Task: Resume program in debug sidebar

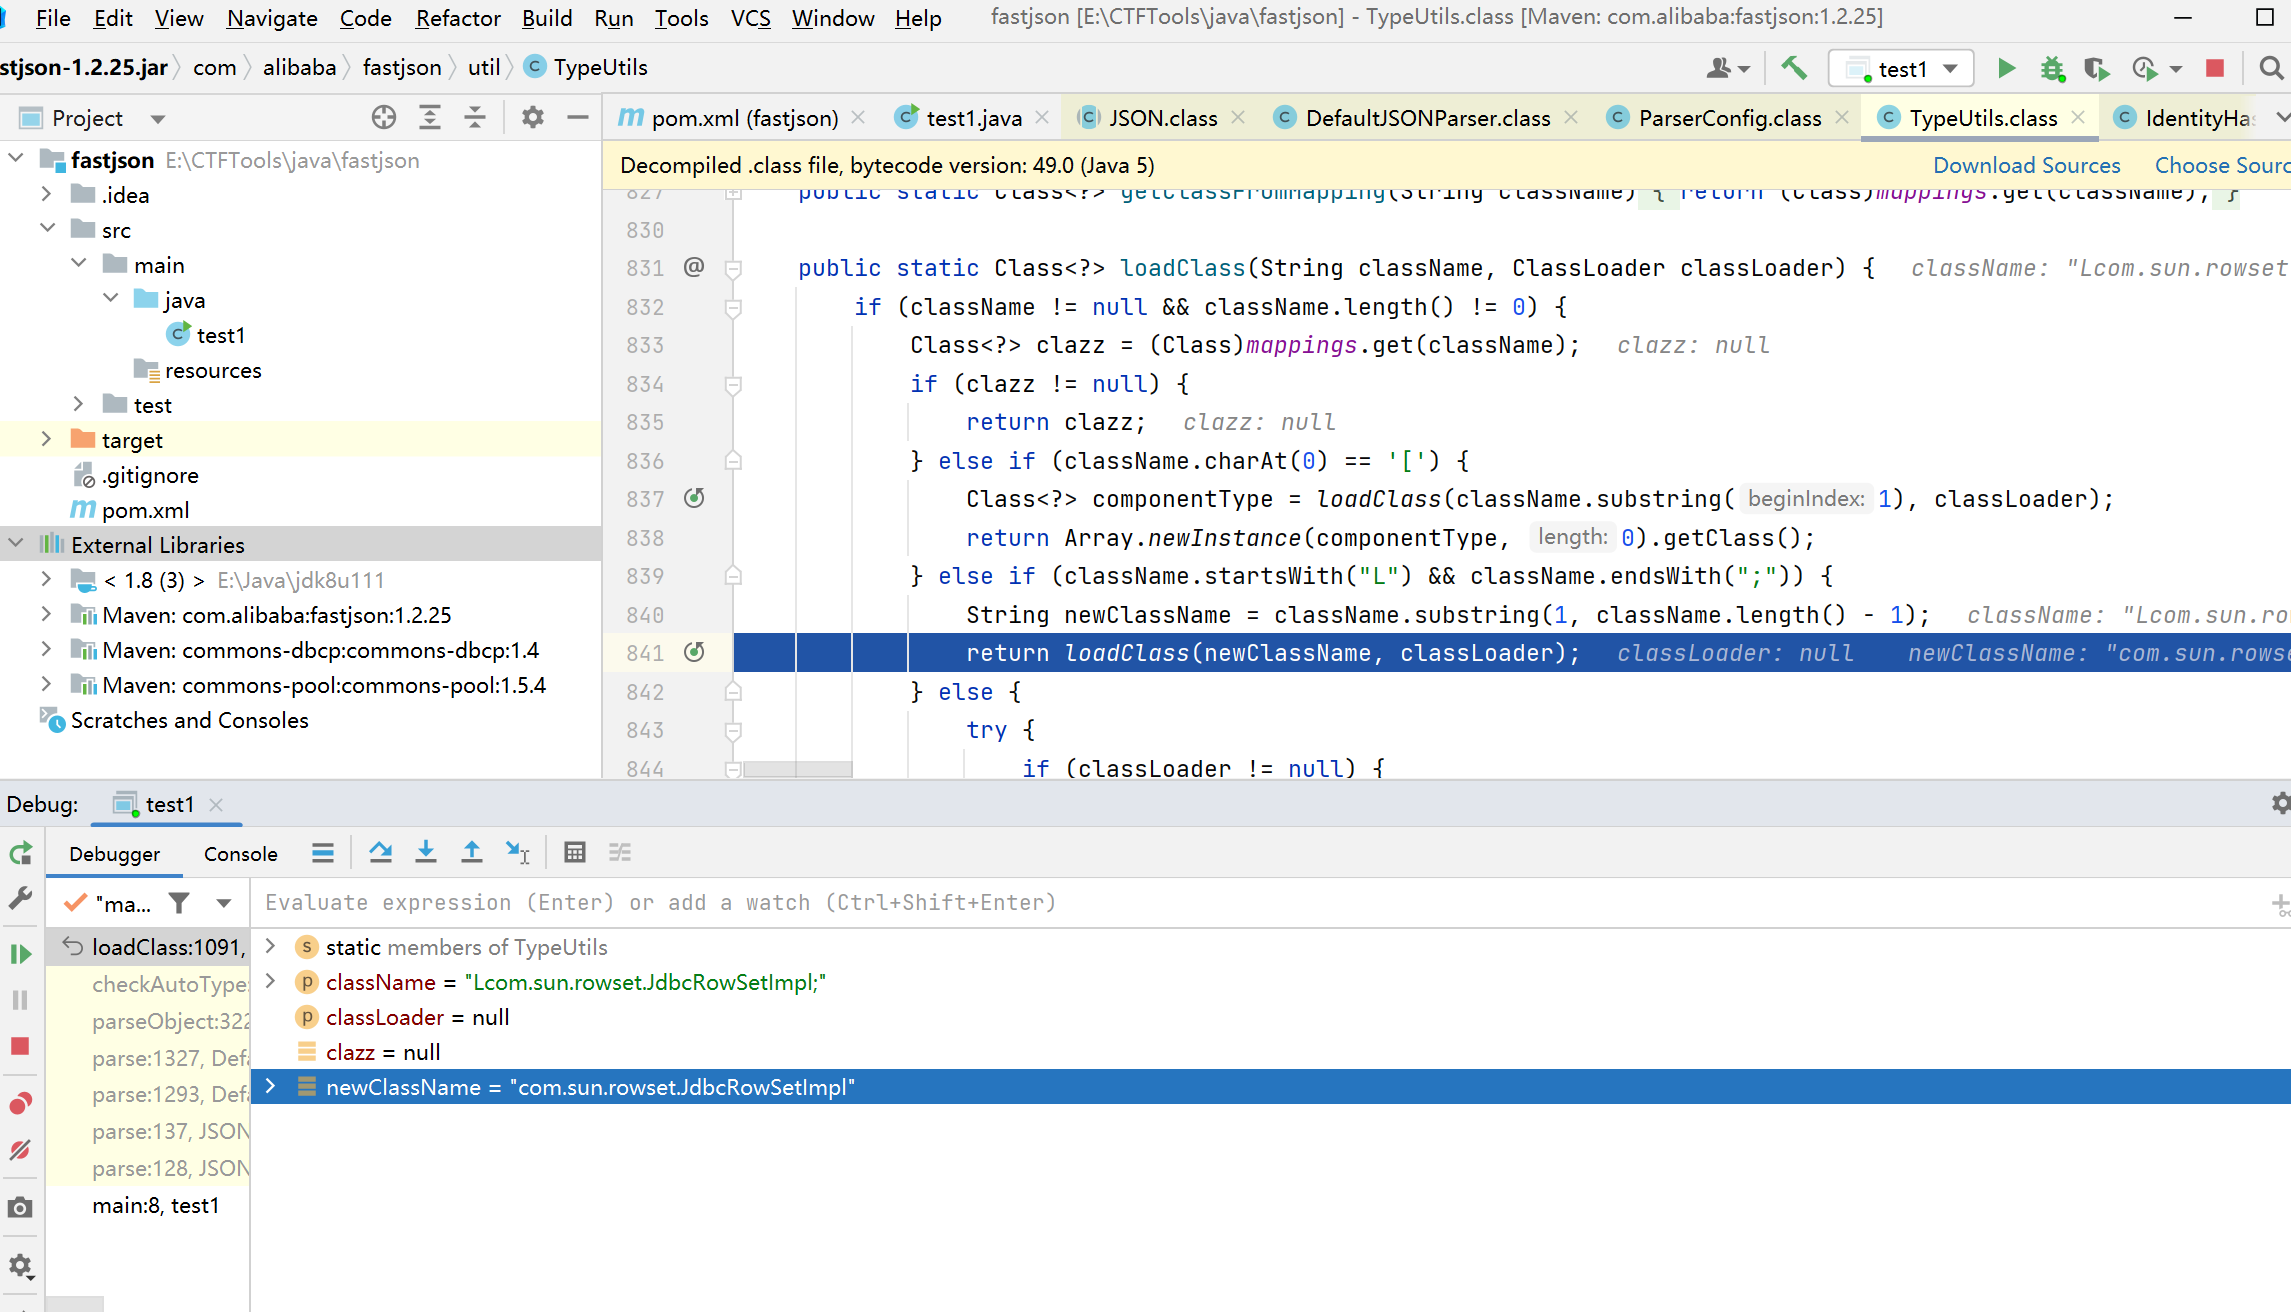Action: 21,953
